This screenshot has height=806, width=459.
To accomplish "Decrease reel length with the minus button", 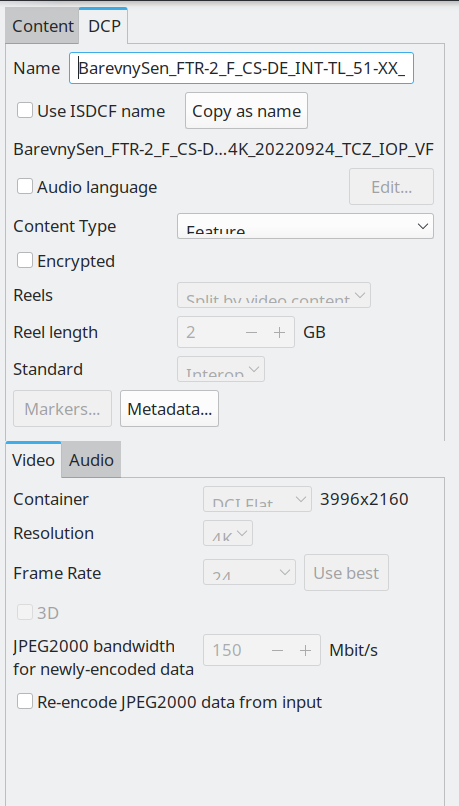I will click(x=251, y=333).
